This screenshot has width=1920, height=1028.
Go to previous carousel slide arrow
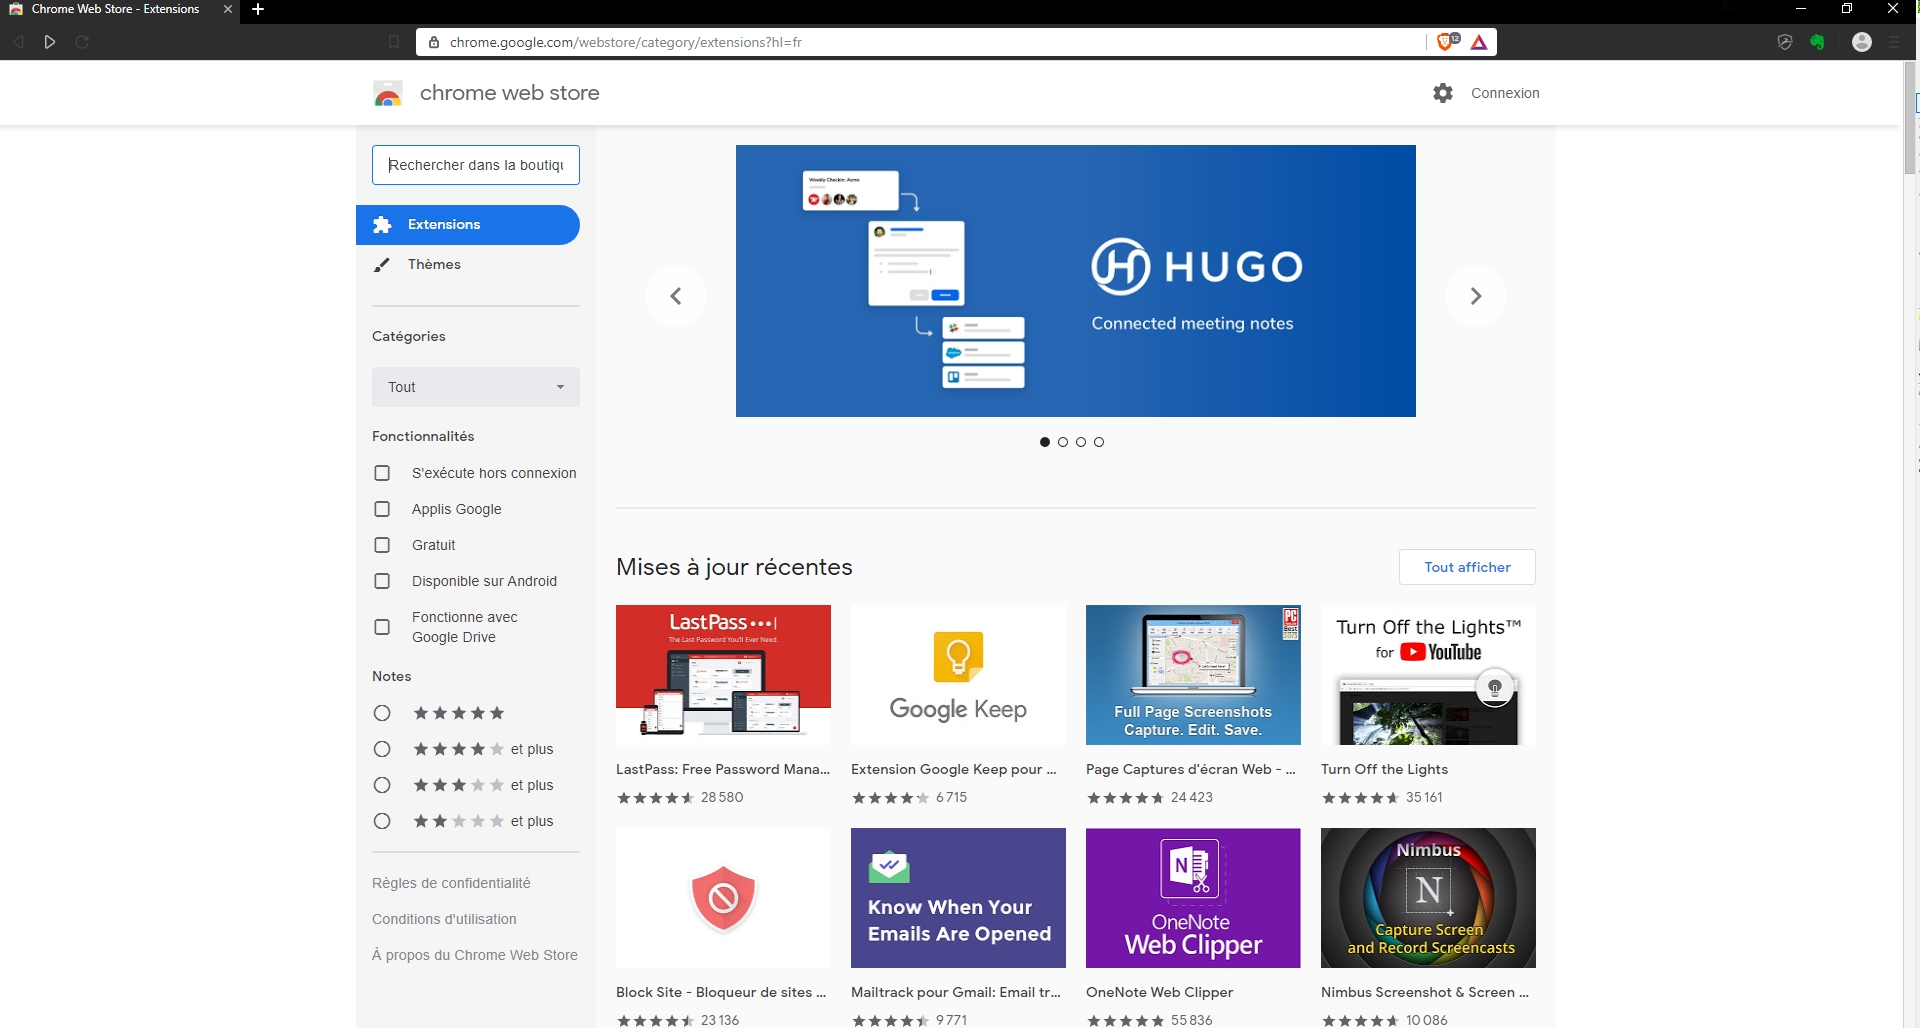point(676,296)
